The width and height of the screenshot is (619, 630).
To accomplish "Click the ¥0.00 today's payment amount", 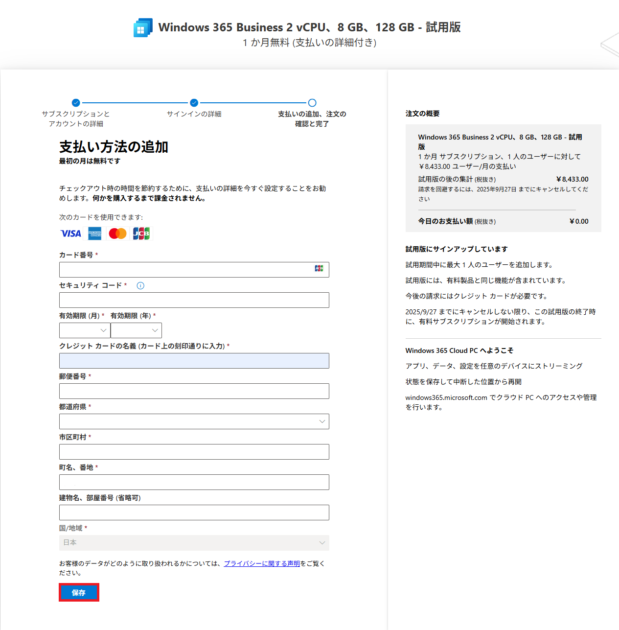I will click(579, 221).
